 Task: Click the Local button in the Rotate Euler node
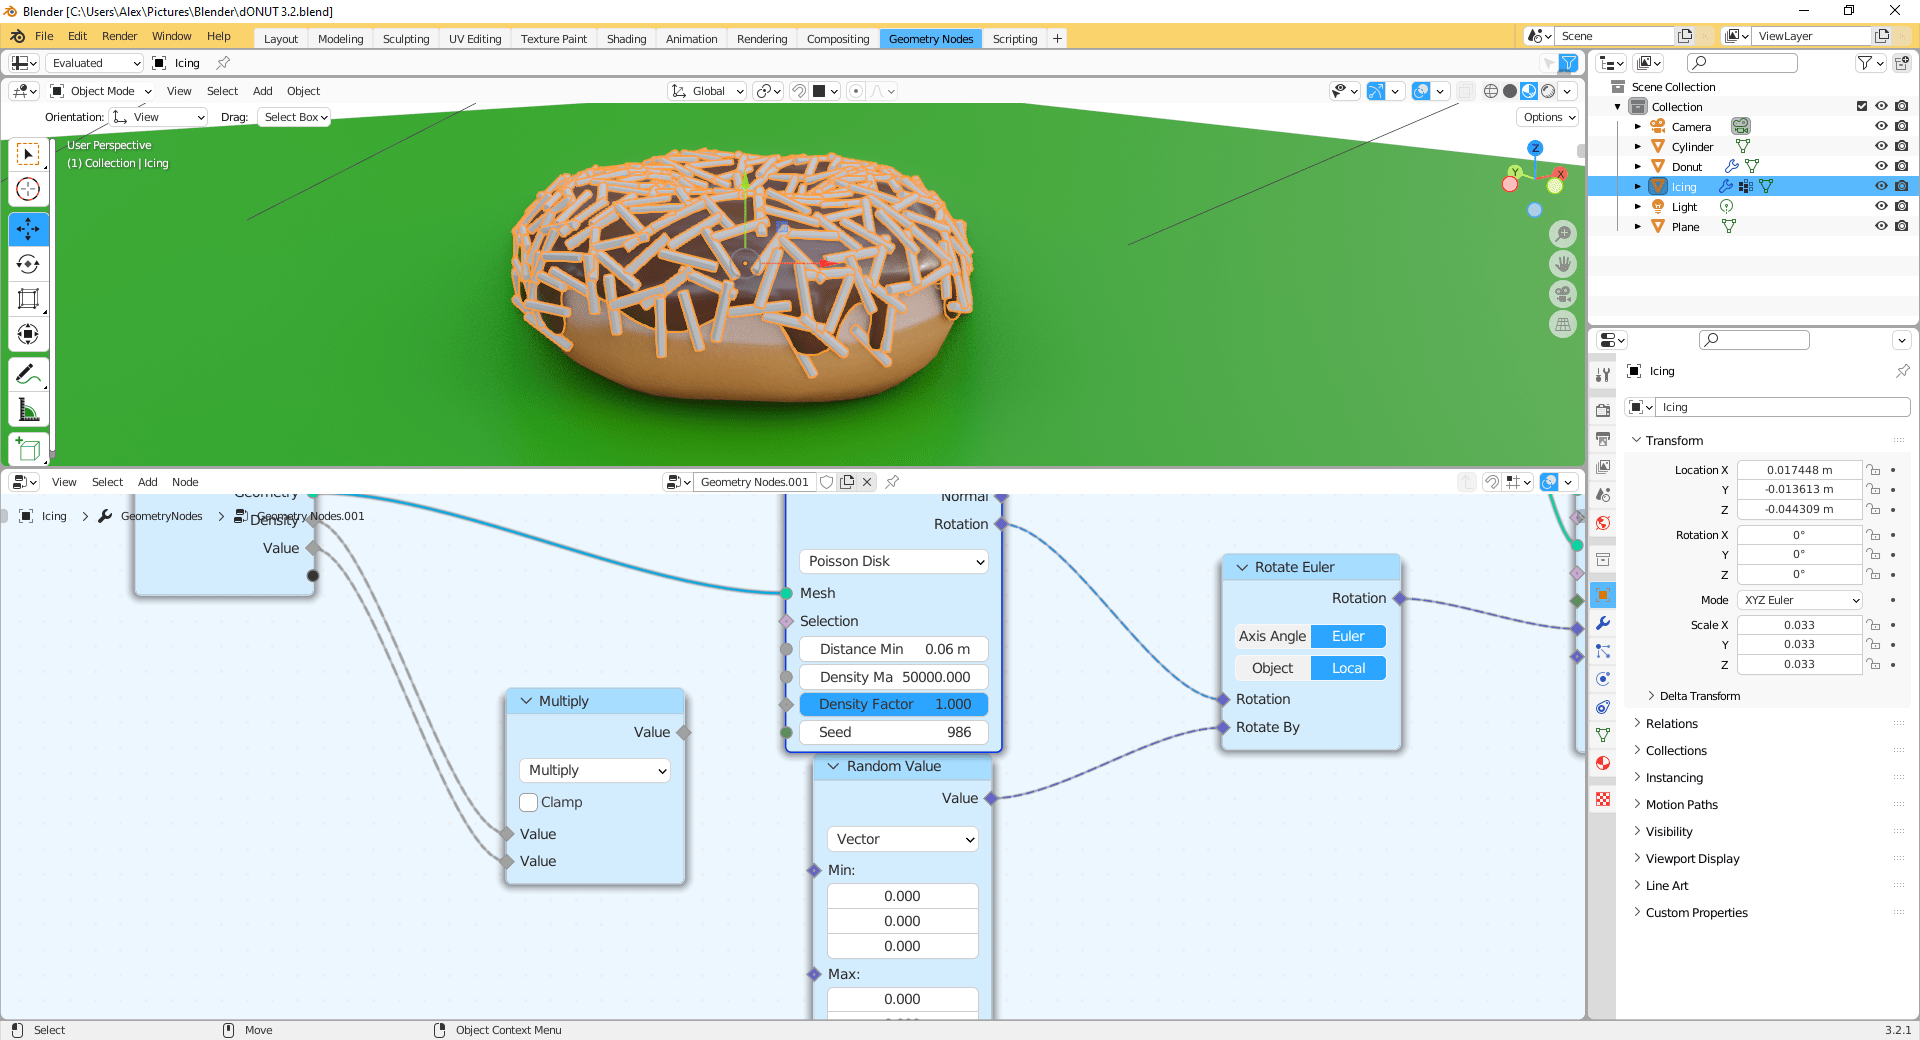click(x=1347, y=667)
